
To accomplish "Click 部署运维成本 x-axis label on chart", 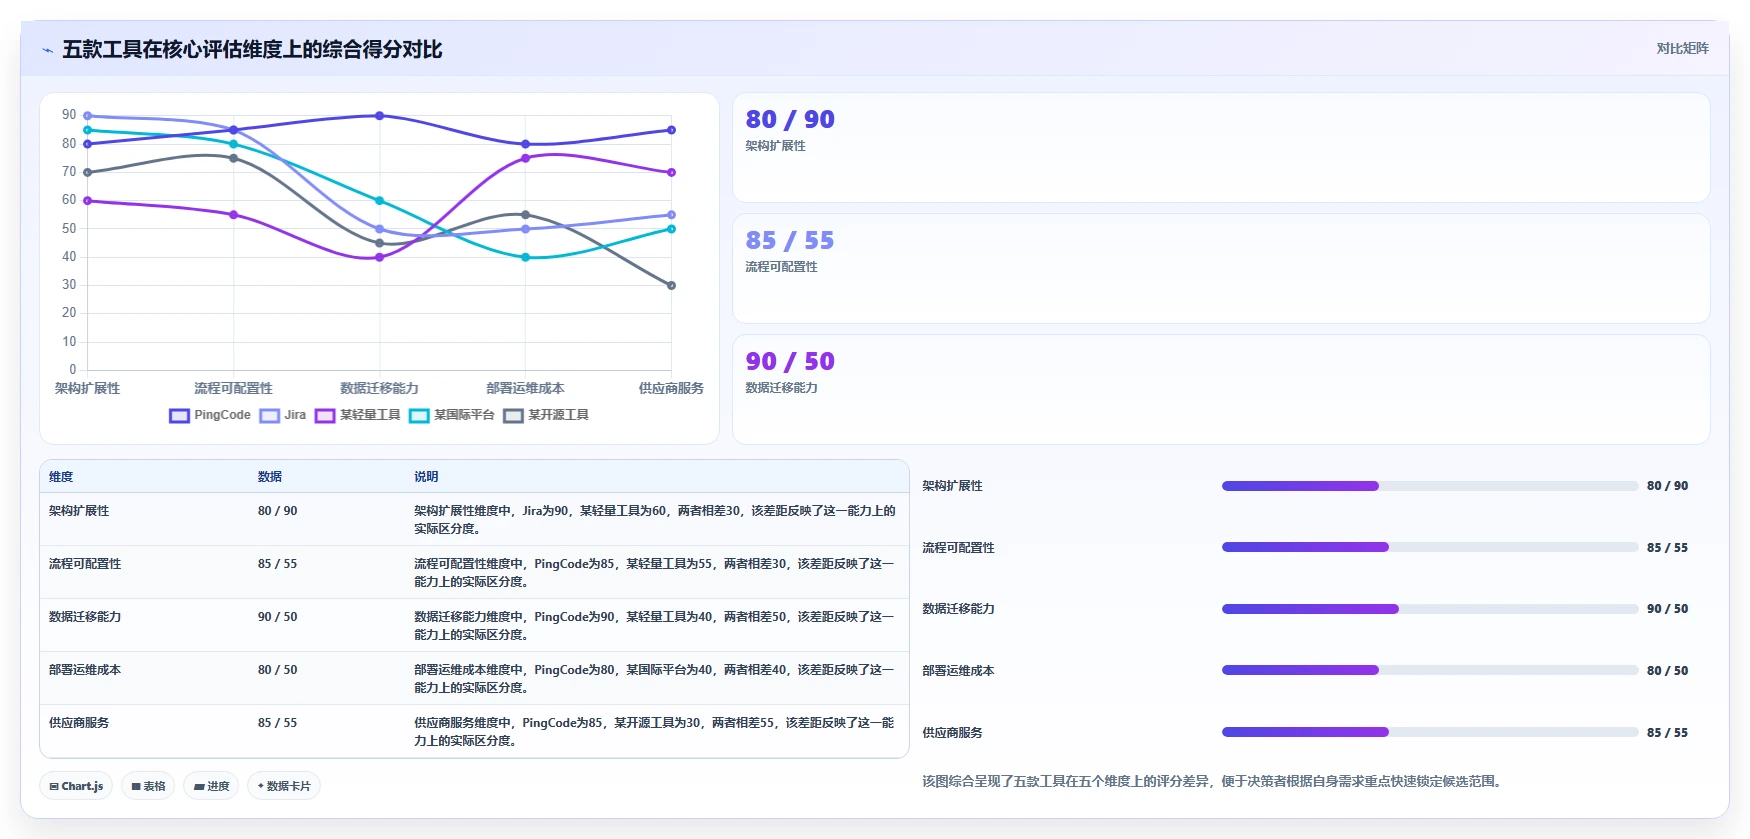I will point(525,389).
